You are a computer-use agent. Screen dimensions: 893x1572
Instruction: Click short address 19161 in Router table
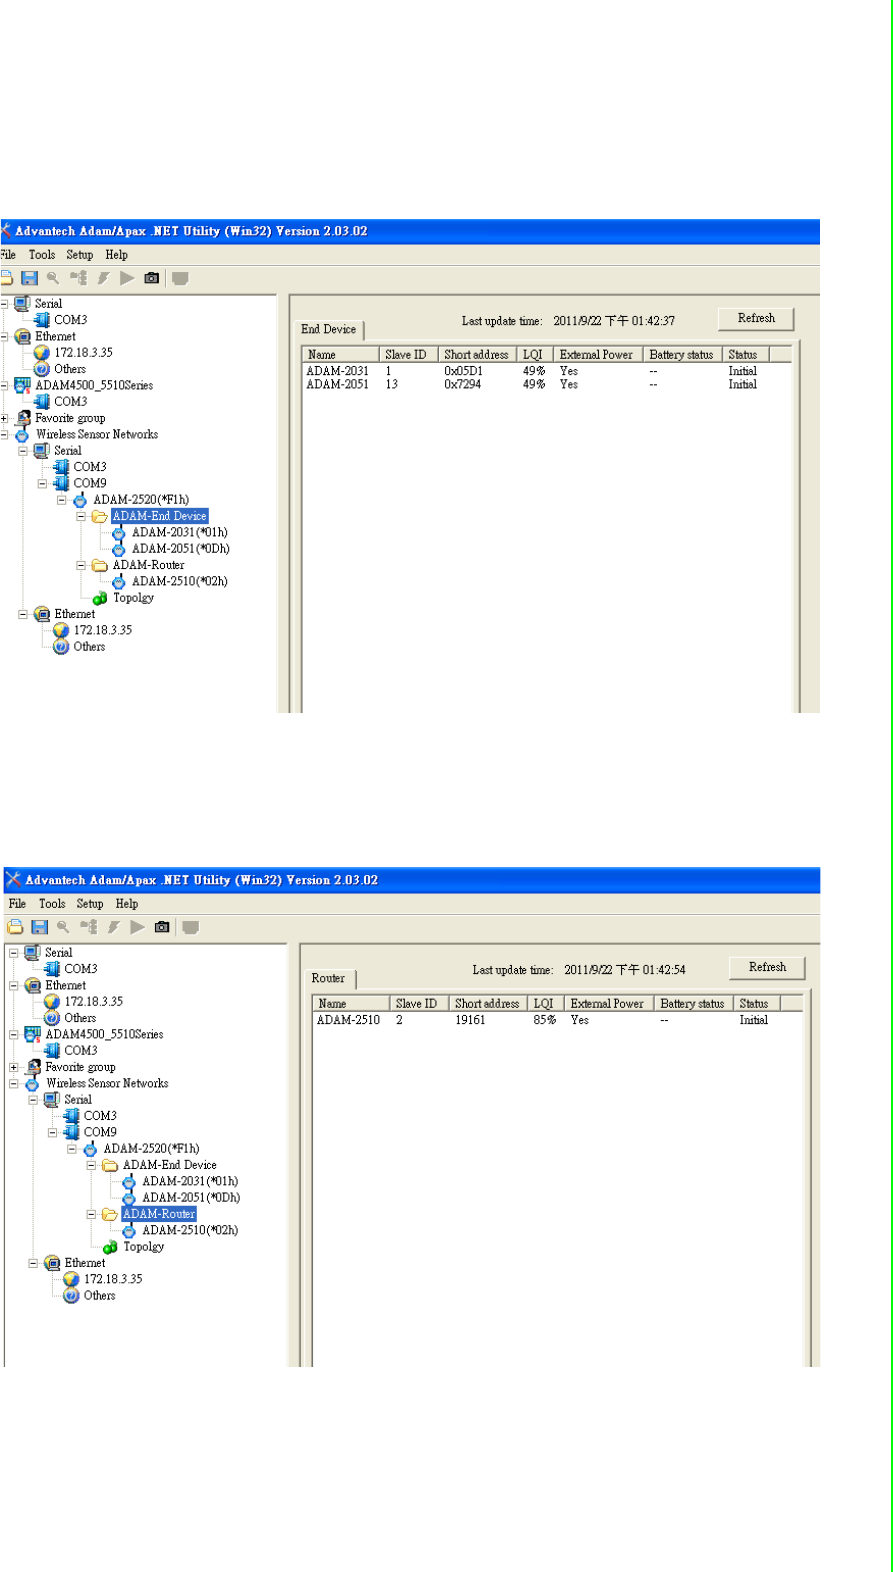coord(470,1021)
